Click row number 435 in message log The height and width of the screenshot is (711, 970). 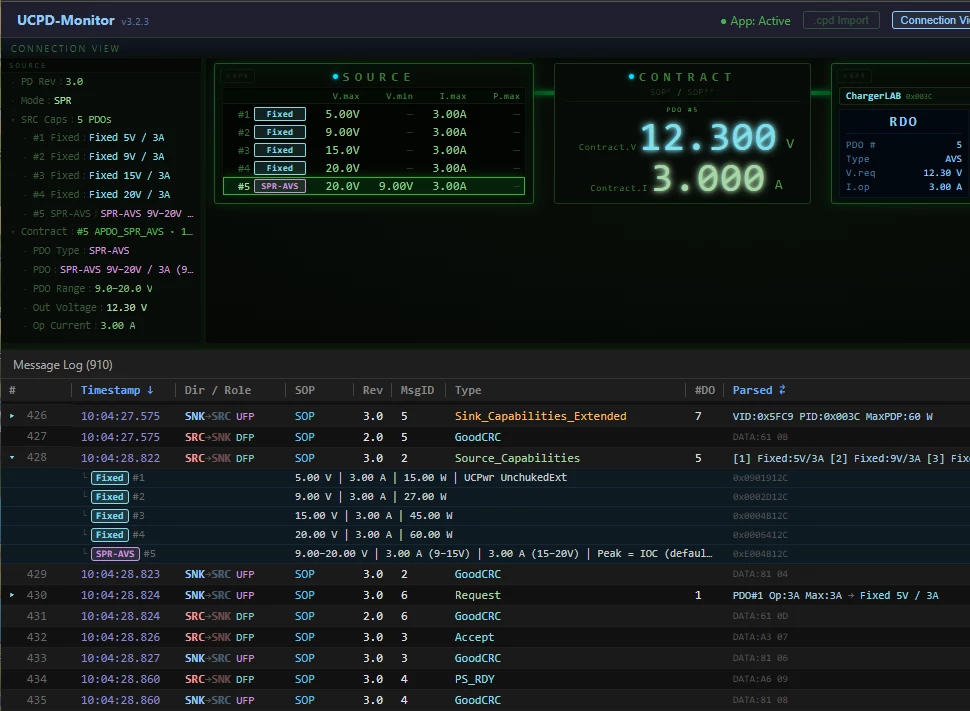pos(36,700)
